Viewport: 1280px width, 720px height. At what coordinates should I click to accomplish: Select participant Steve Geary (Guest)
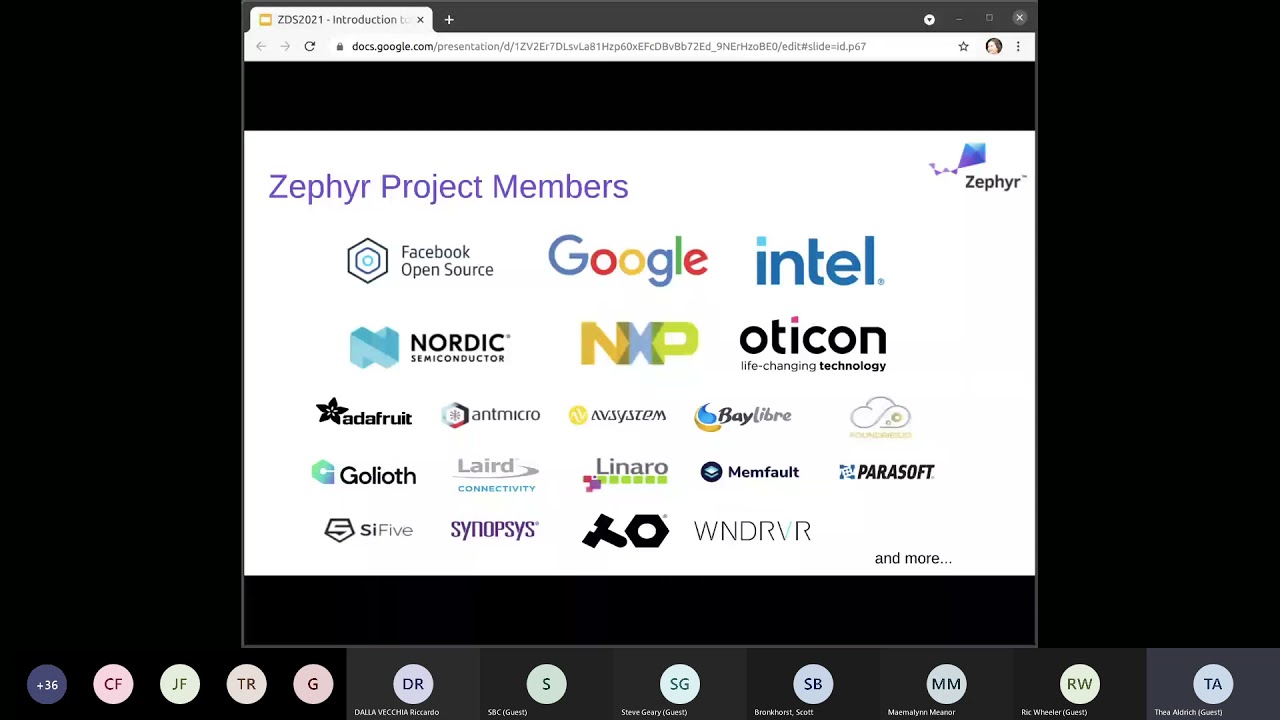pyautogui.click(x=679, y=685)
